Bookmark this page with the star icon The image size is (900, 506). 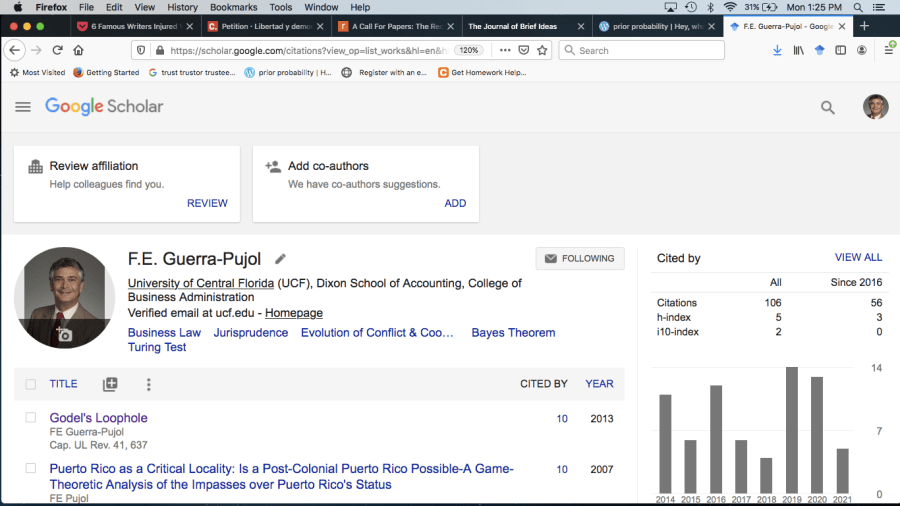click(x=542, y=50)
